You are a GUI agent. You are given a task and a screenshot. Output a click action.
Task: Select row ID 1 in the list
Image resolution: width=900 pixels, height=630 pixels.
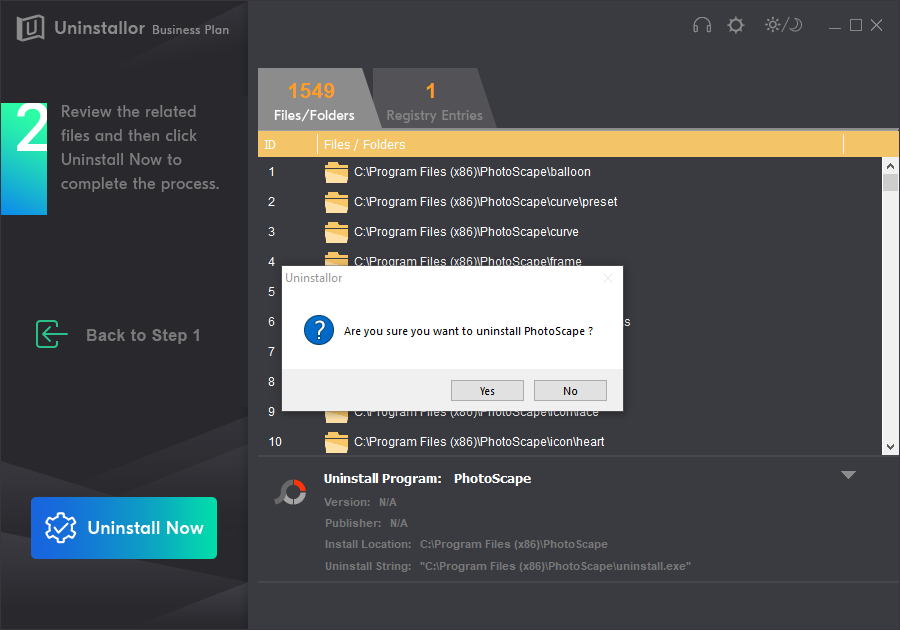coord(271,172)
